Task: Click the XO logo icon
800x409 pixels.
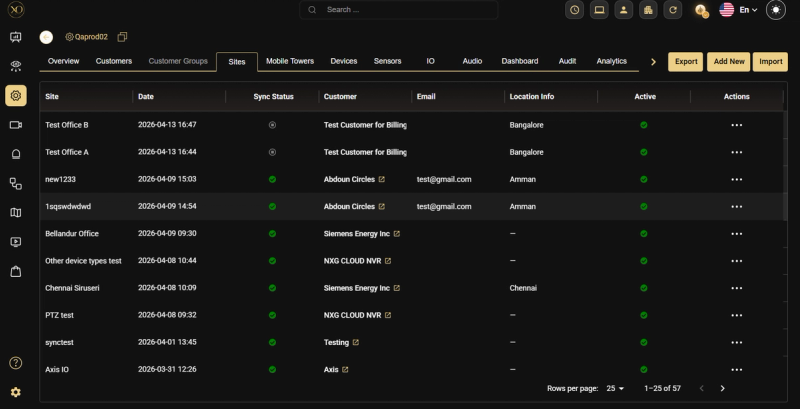Action: point(16,10)
